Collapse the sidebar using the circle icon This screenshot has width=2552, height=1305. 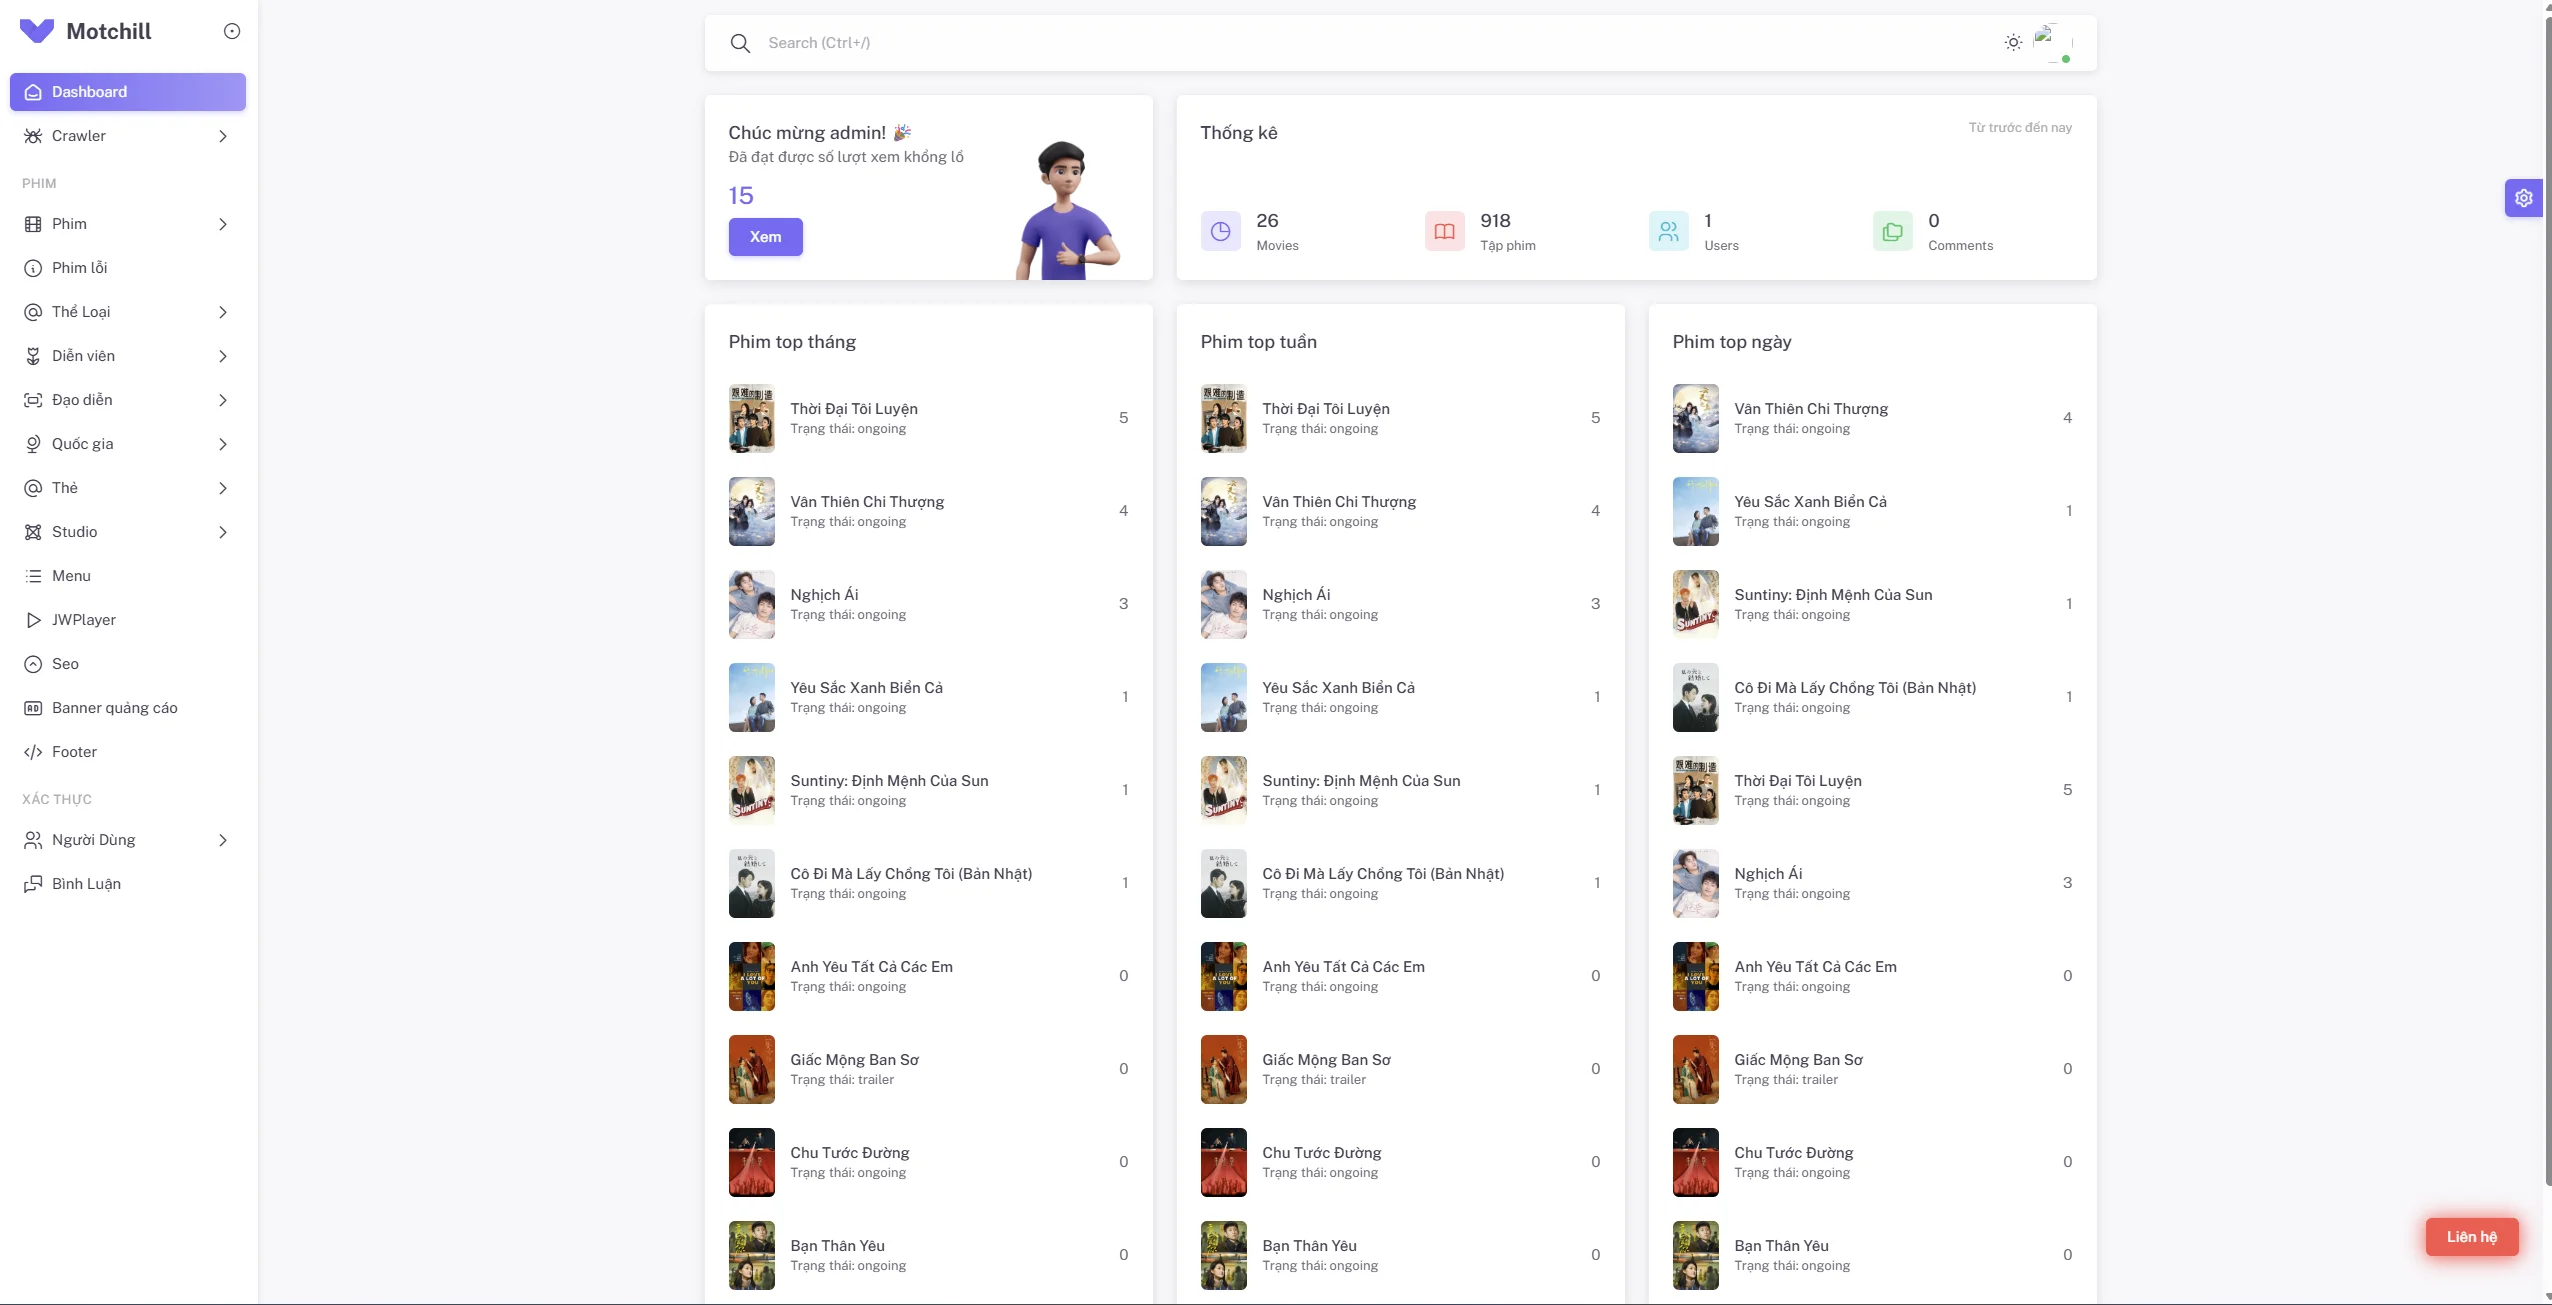point(232,31)
